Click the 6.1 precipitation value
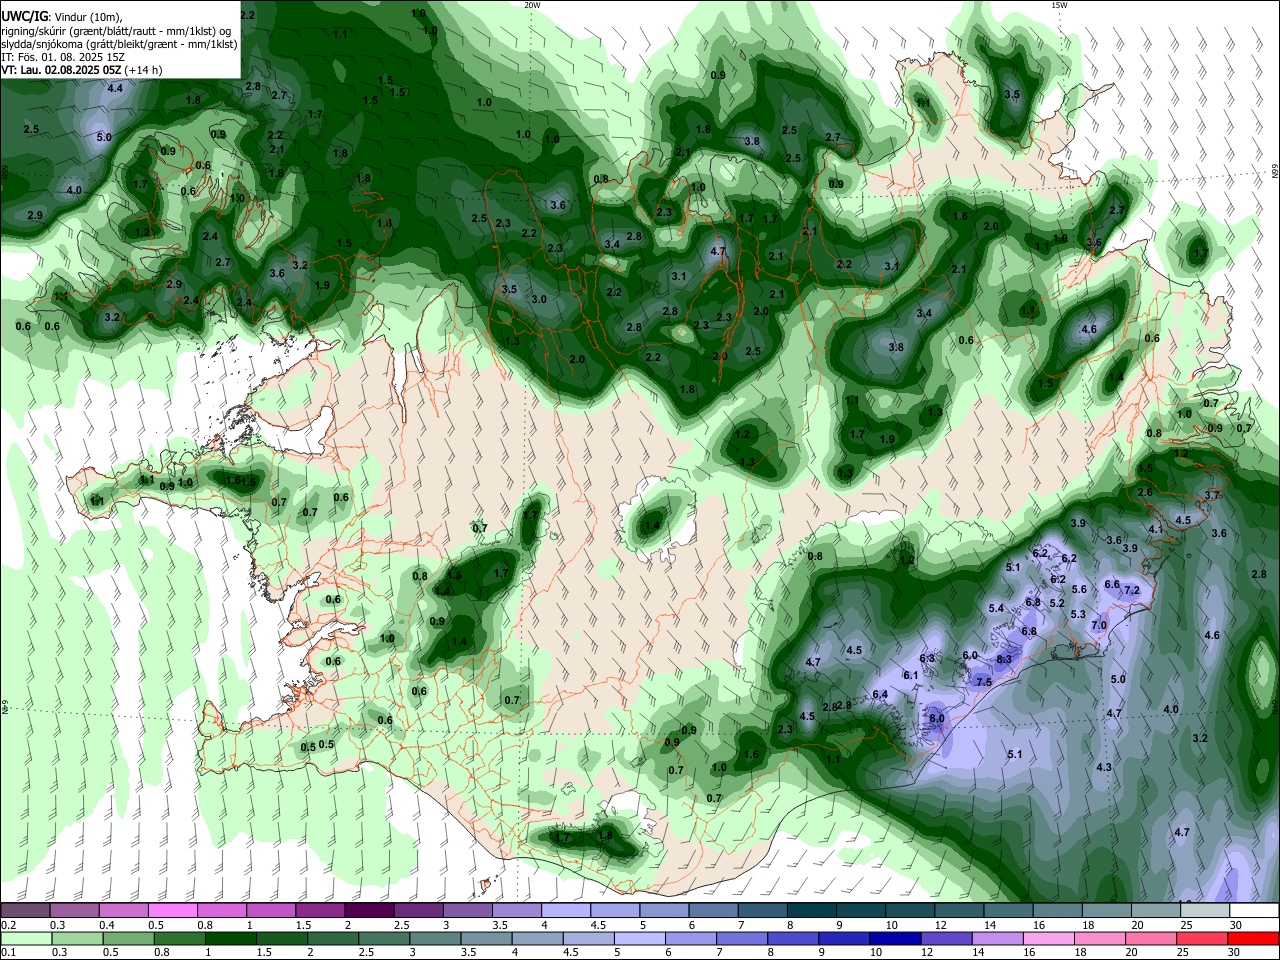The width and height of the screenshot is (1280, 960). [910, 675]
